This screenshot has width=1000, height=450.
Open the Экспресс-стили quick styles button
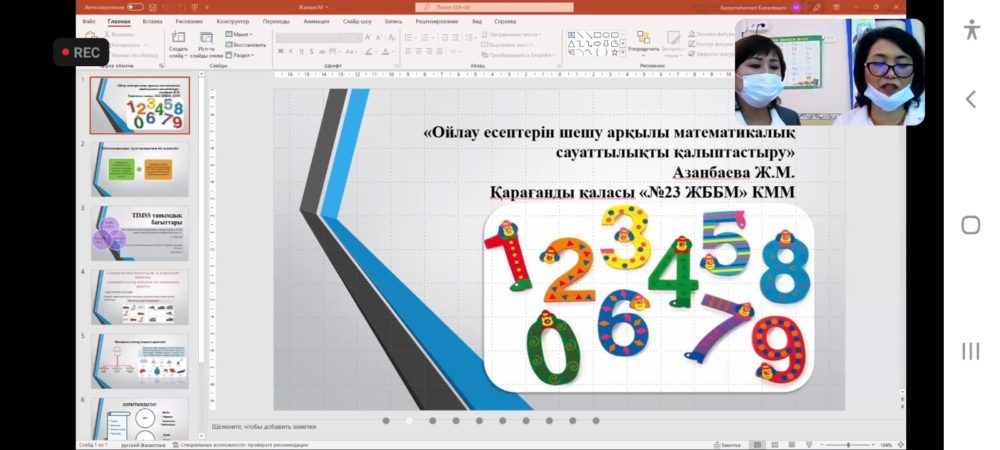[673, 43]
